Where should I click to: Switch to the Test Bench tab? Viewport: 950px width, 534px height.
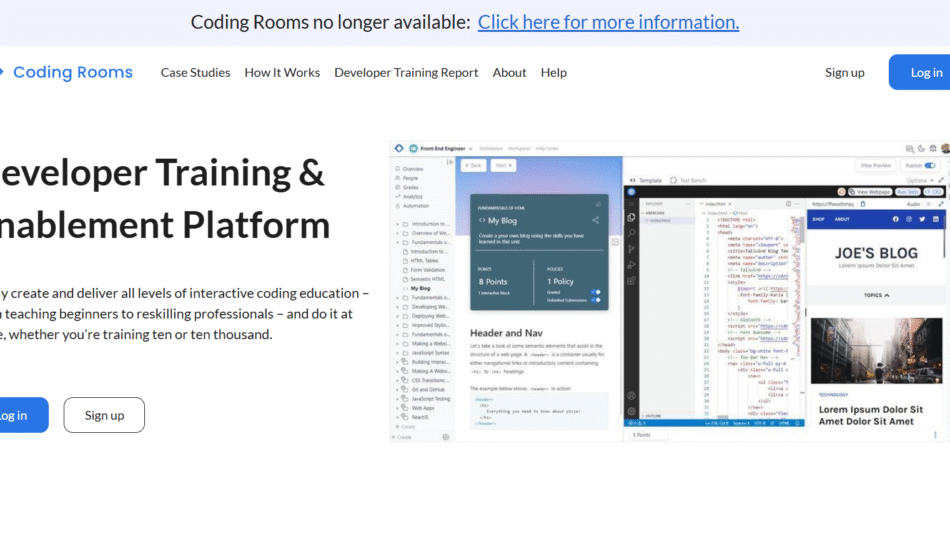coord(692,180)
